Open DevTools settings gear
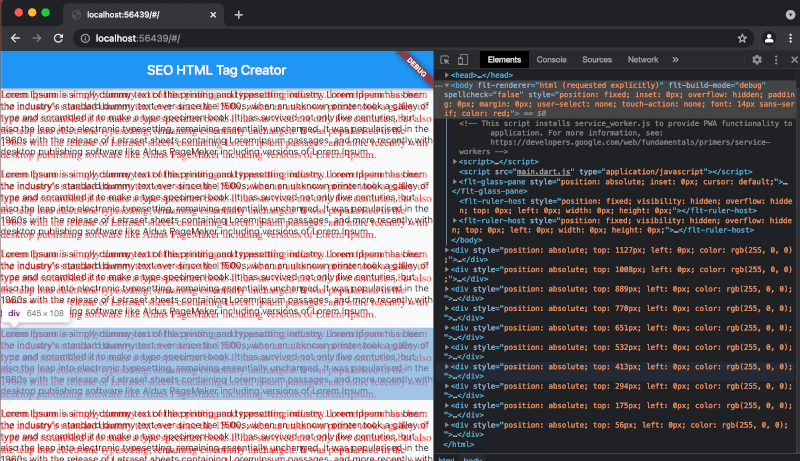 coord(757,60)
